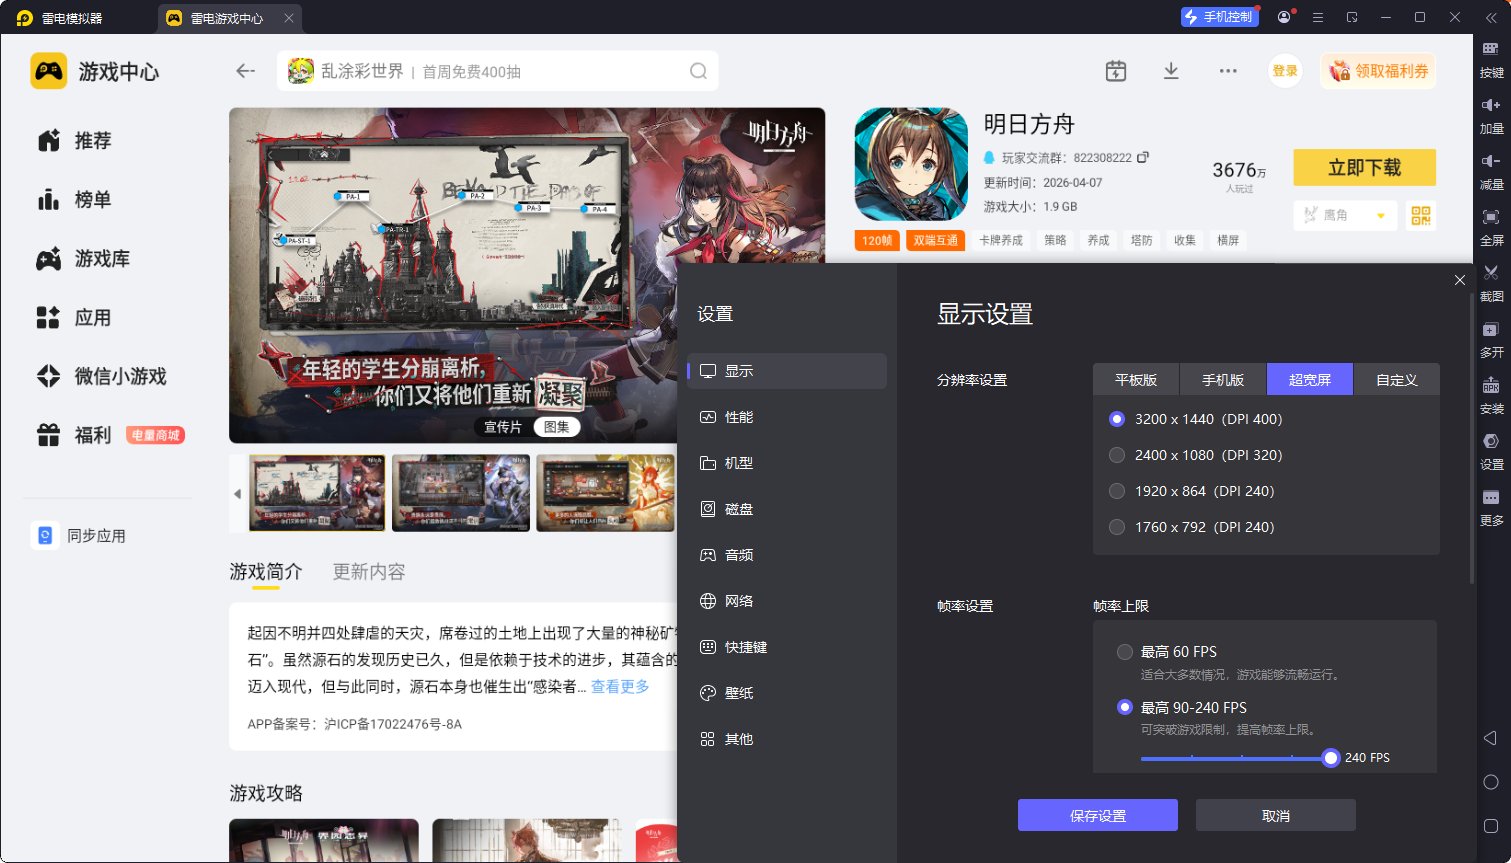Switch to 自定义 resolution tab
Screen dimensions: 1511x863
point(1397,380)
